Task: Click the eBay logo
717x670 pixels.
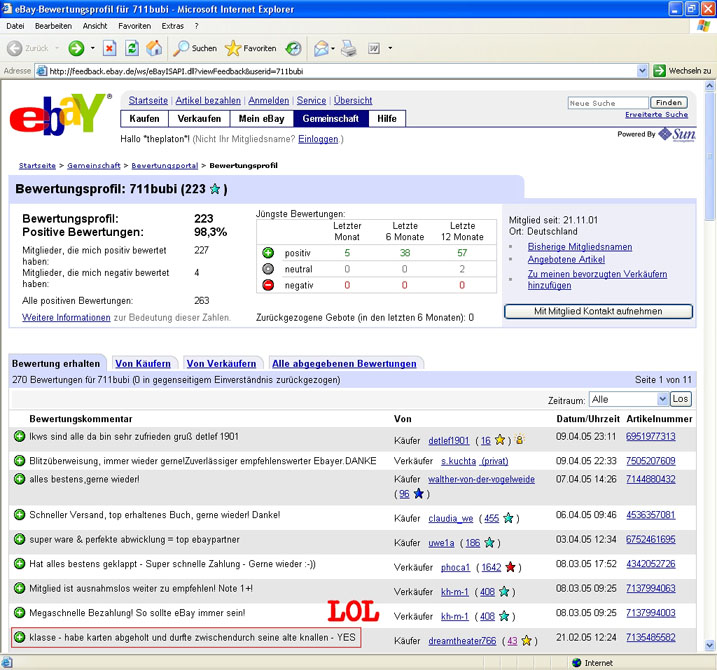Action: (60, 115)
